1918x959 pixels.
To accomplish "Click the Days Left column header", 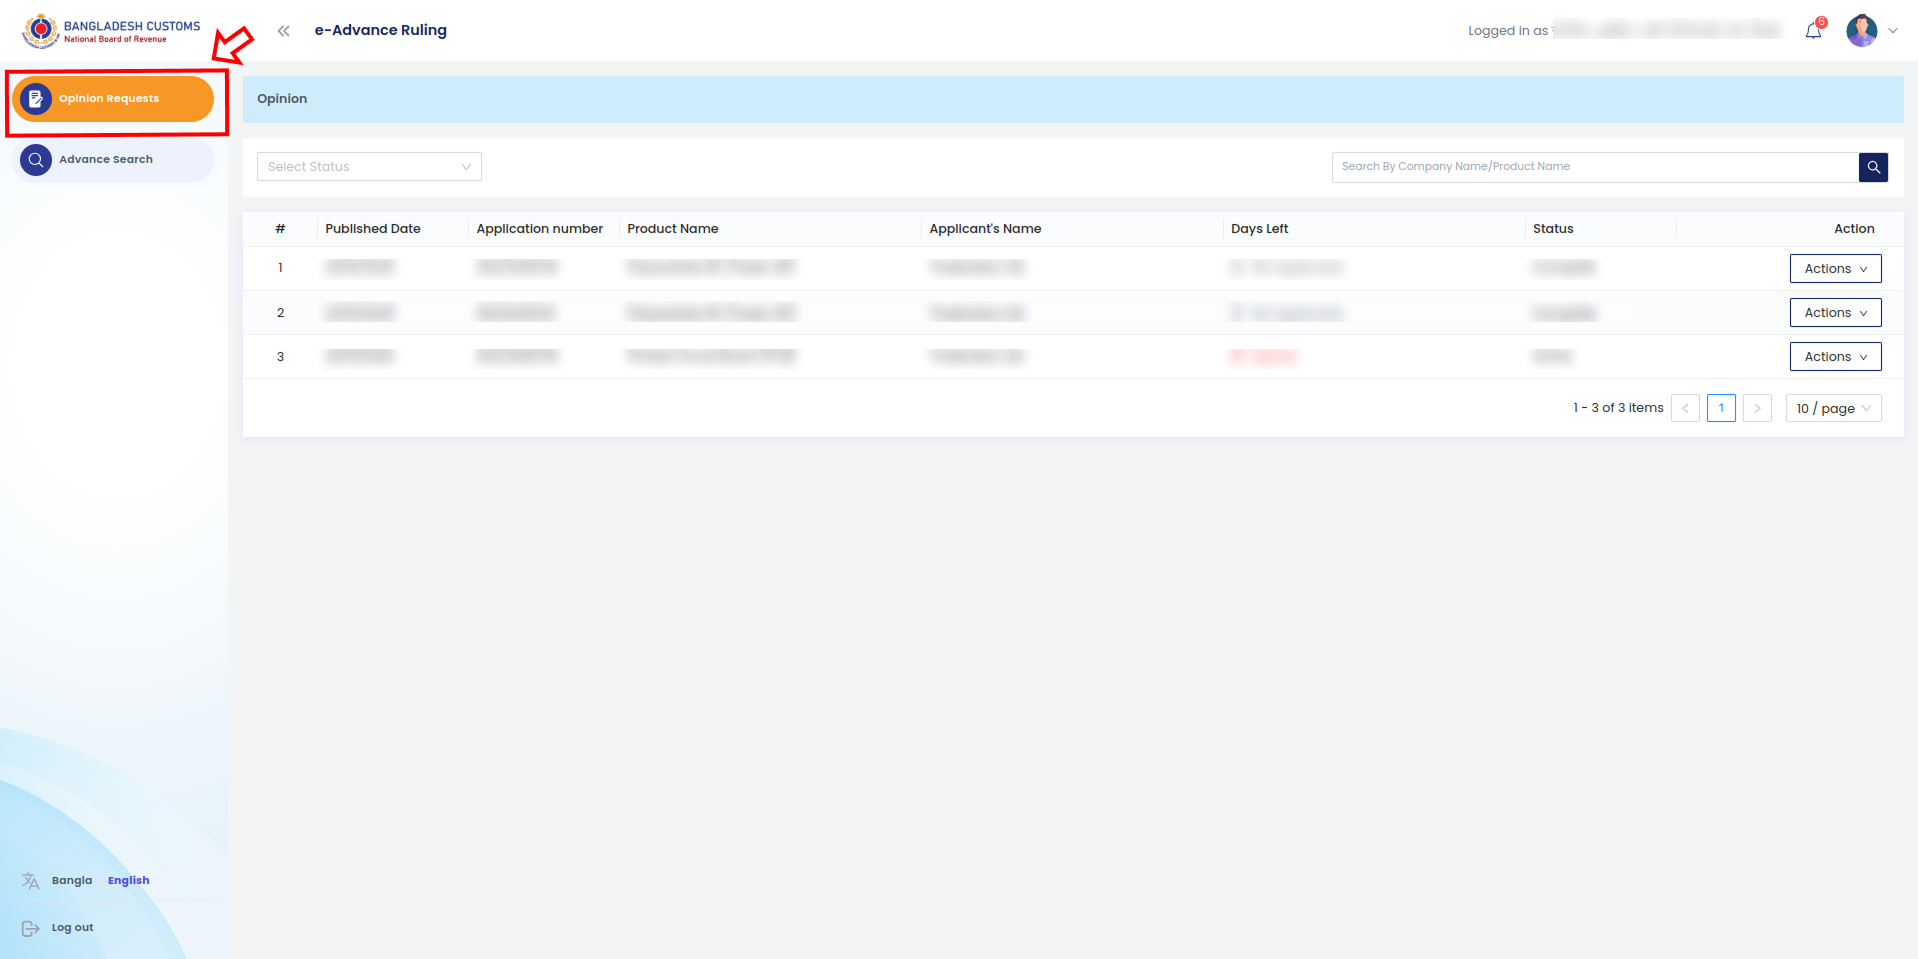I will pos(1259,229).
